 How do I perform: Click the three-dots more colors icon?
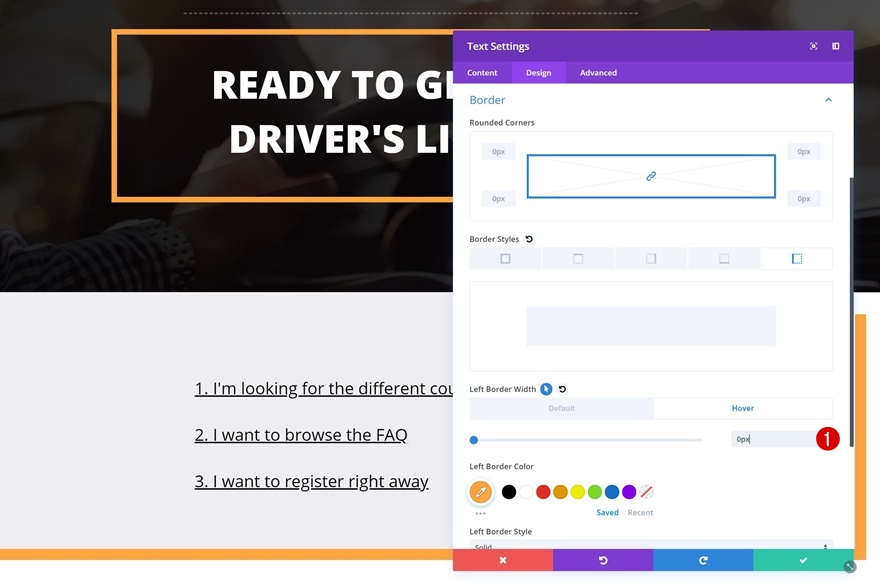click(x=480, y=513)
